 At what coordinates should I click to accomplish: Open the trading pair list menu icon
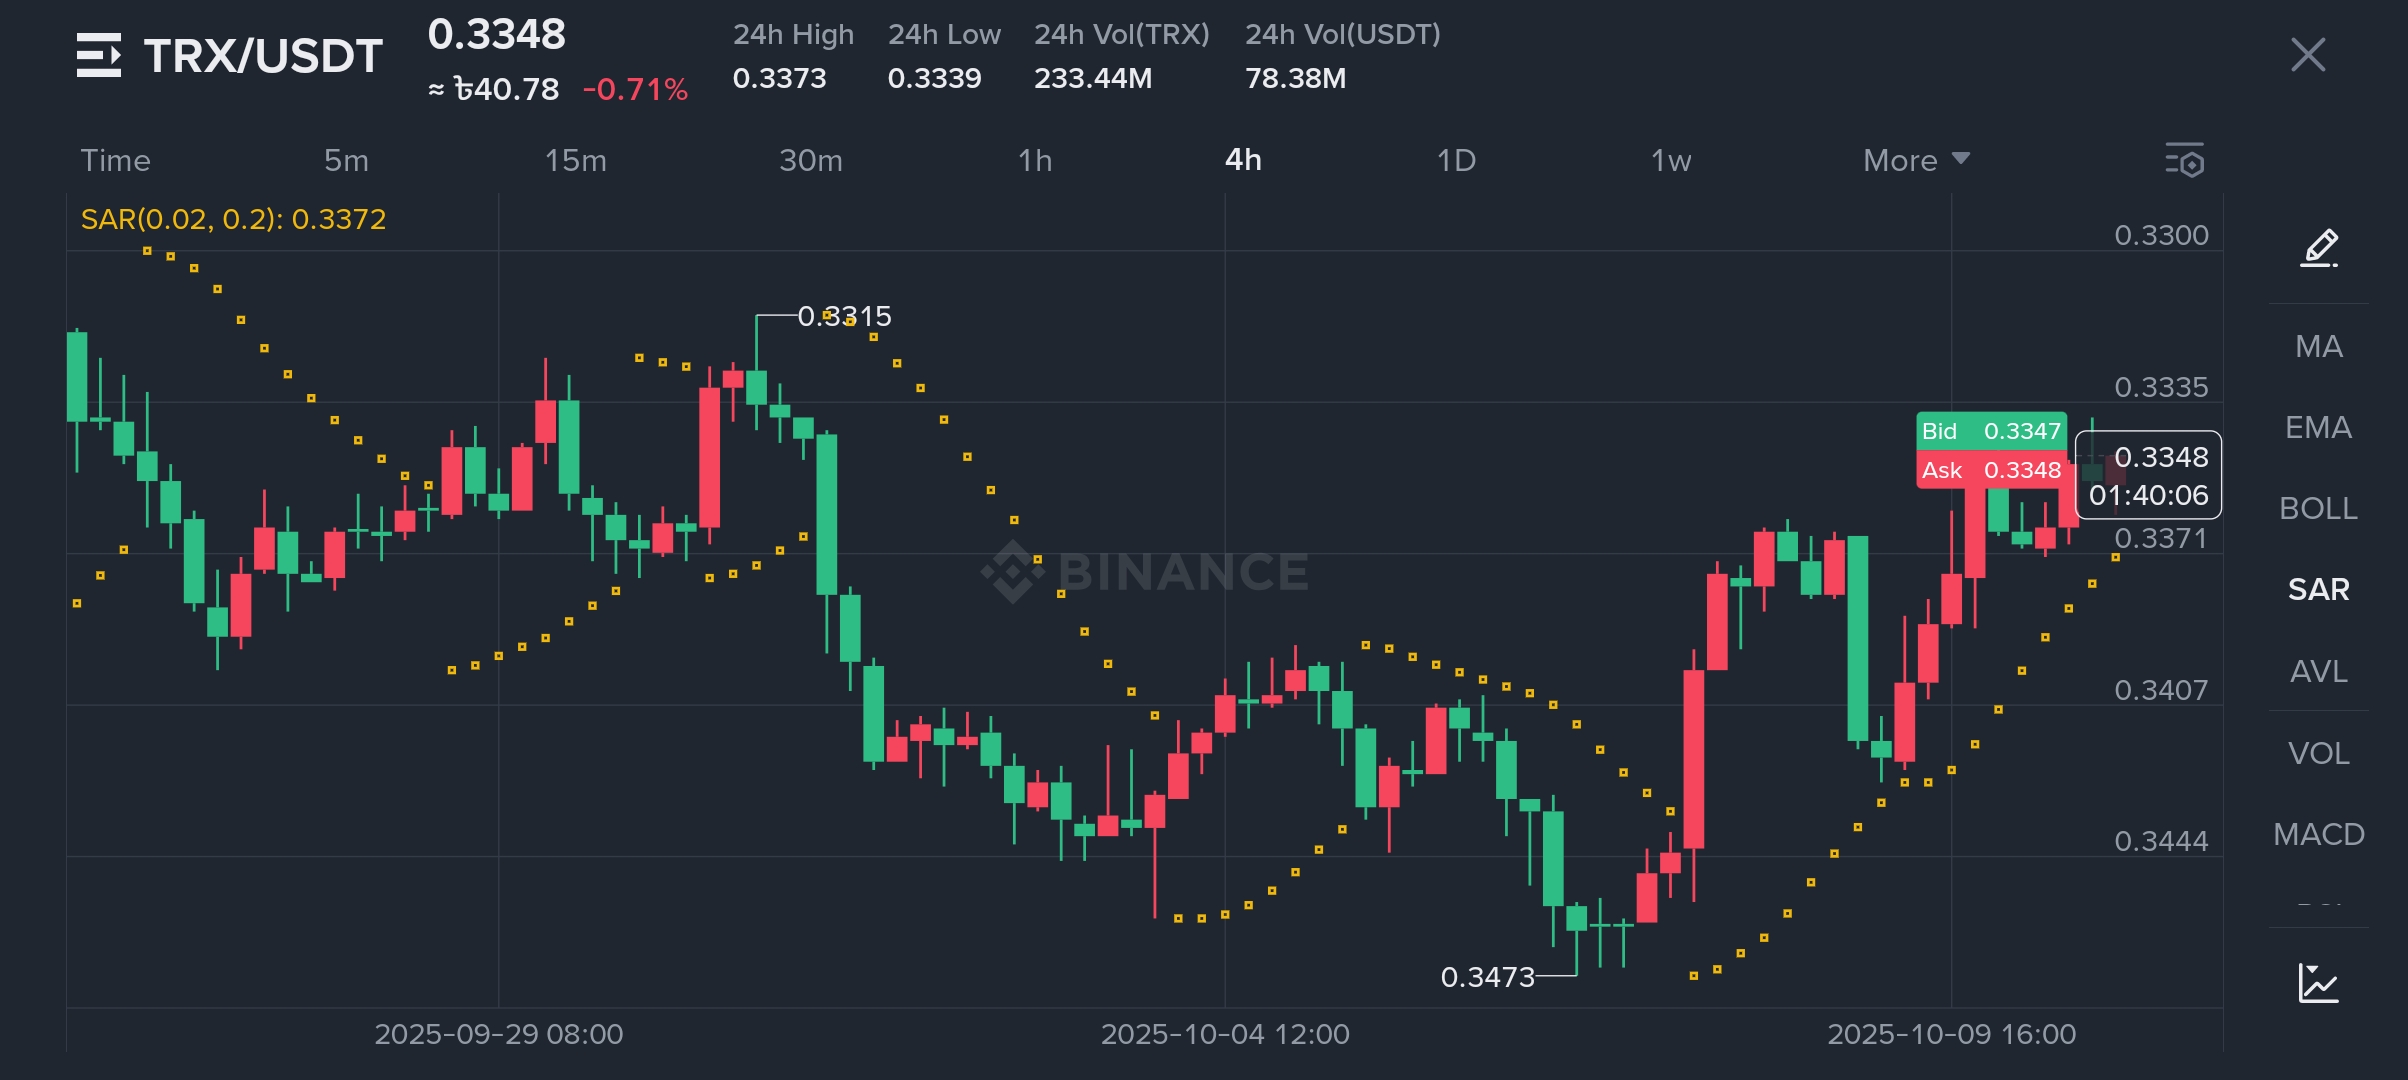click(x=99, y=55)
